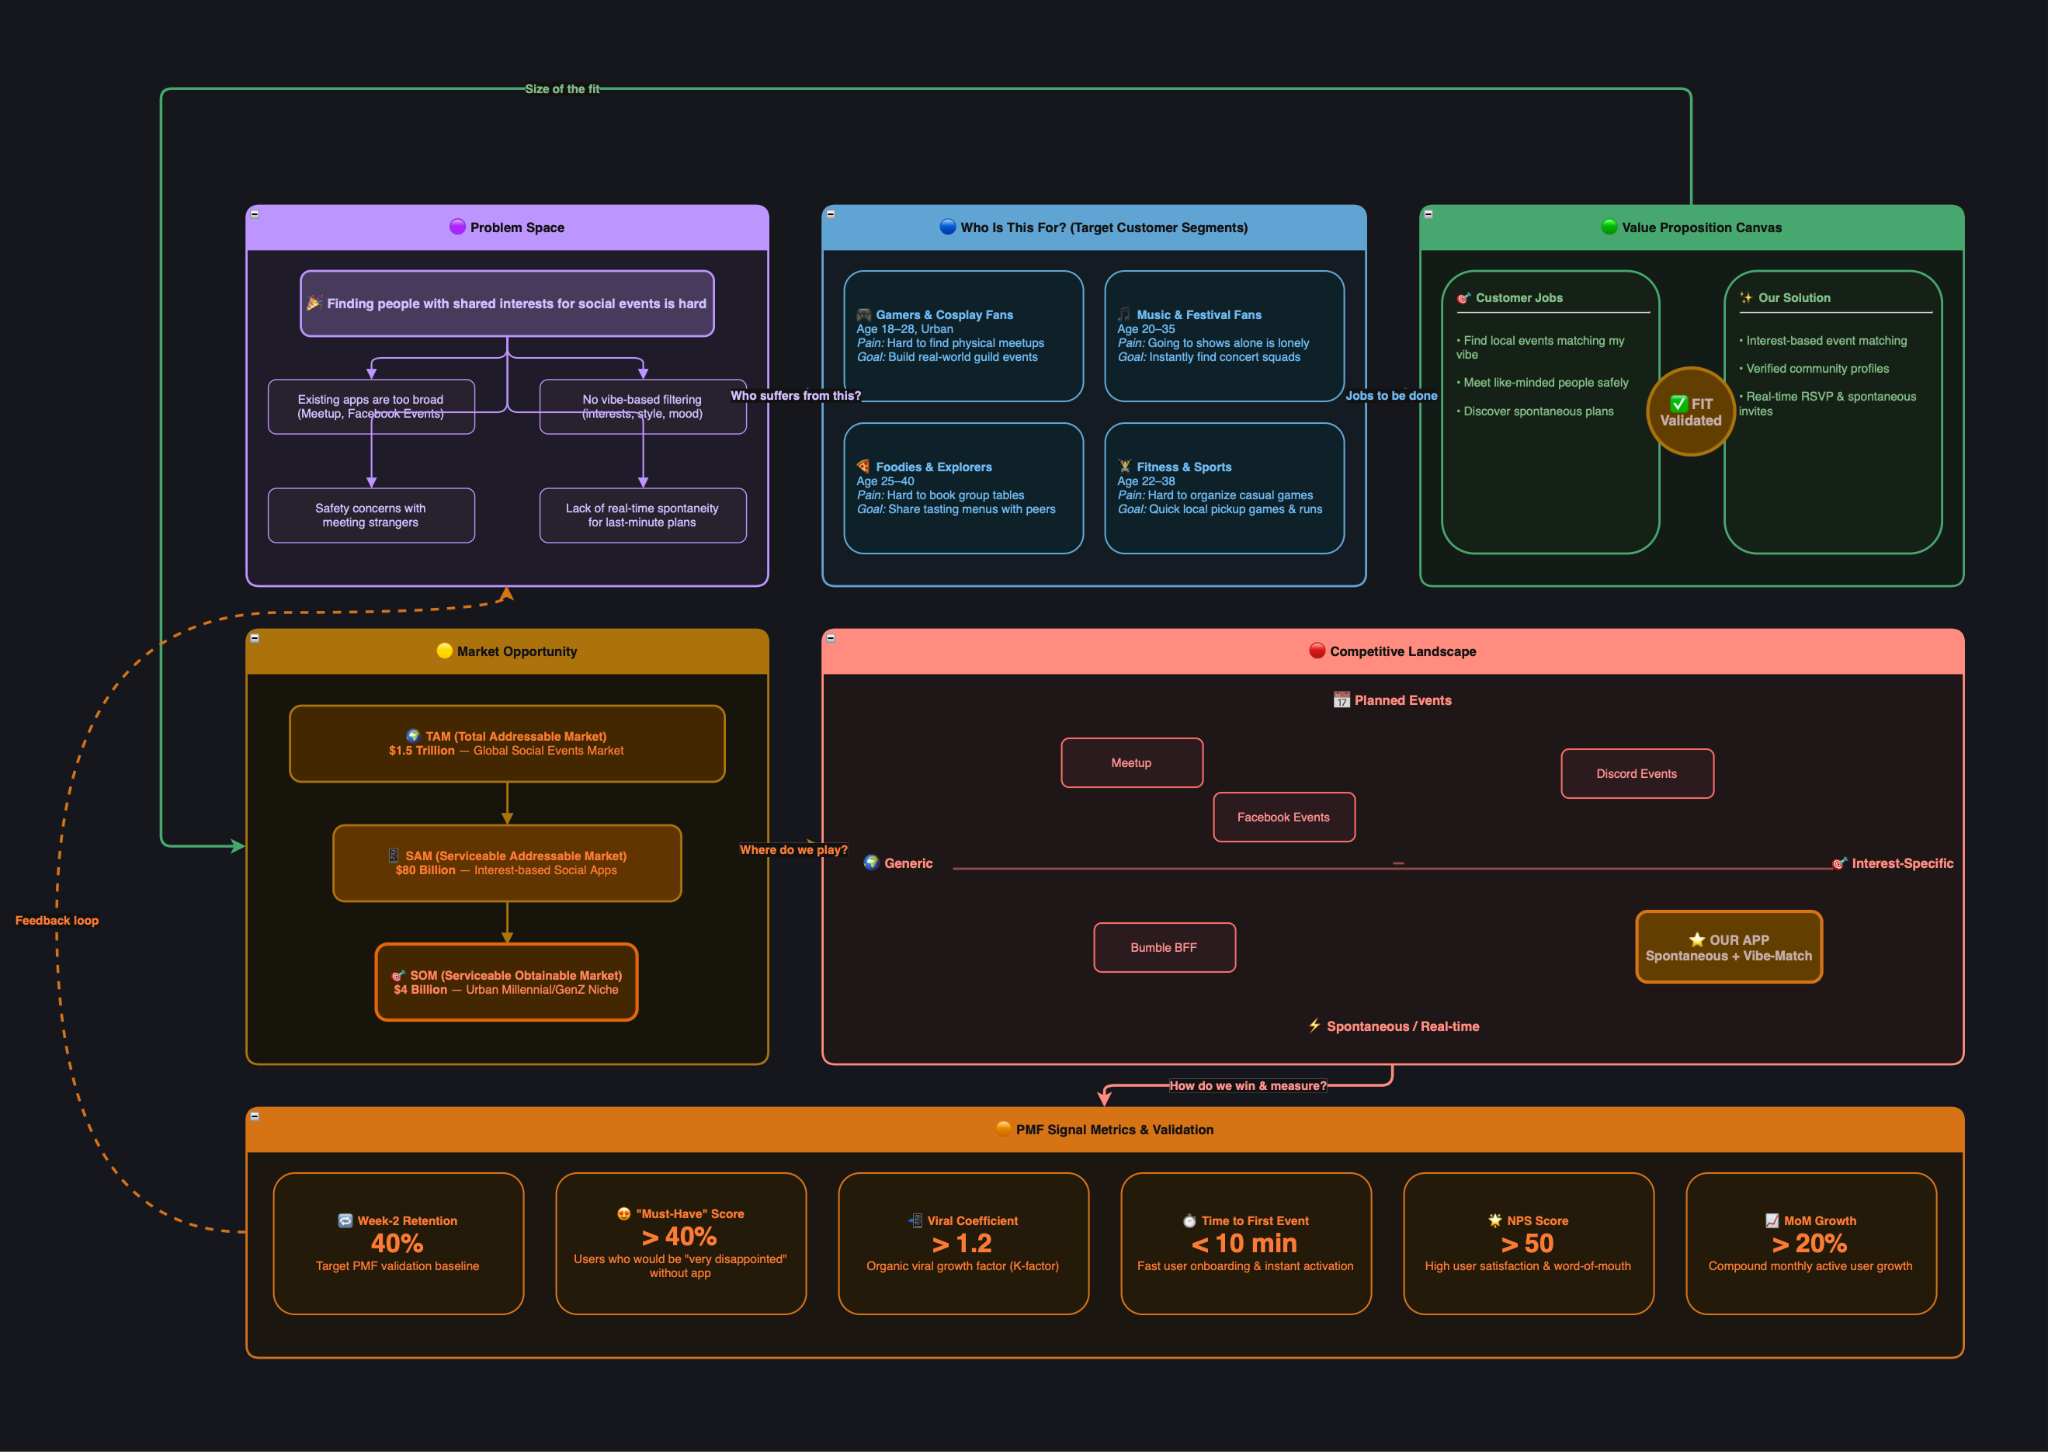The width and height of the screenshot is (2048, 1452).
Task: Click the phone icon beside SAM
Action: tap(394, 856)
